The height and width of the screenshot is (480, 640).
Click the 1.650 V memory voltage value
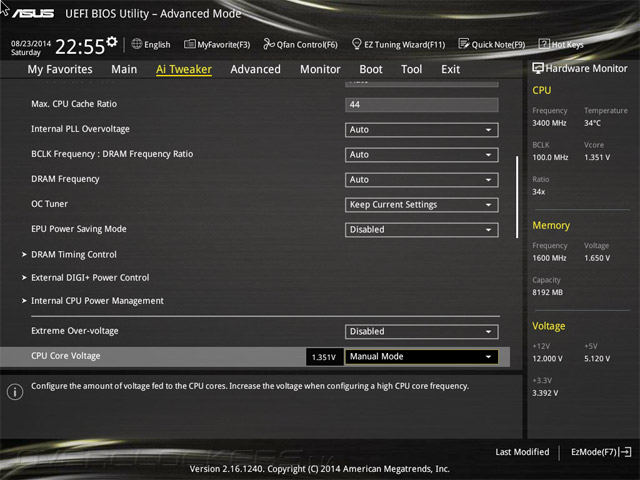point(597,258)
